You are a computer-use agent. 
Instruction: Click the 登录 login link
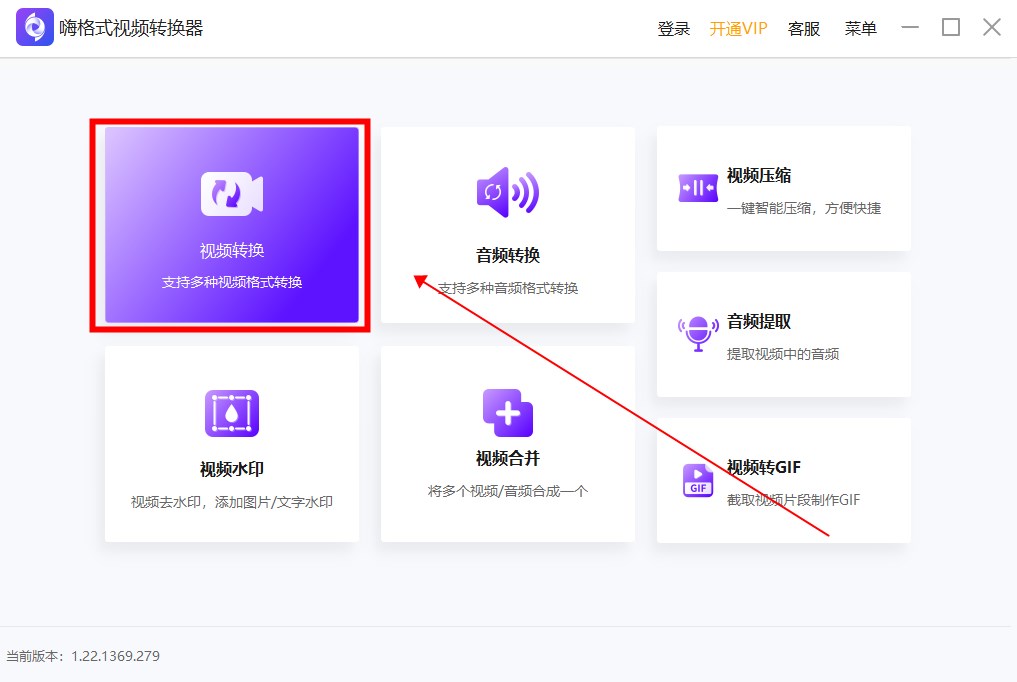[674, 28]
